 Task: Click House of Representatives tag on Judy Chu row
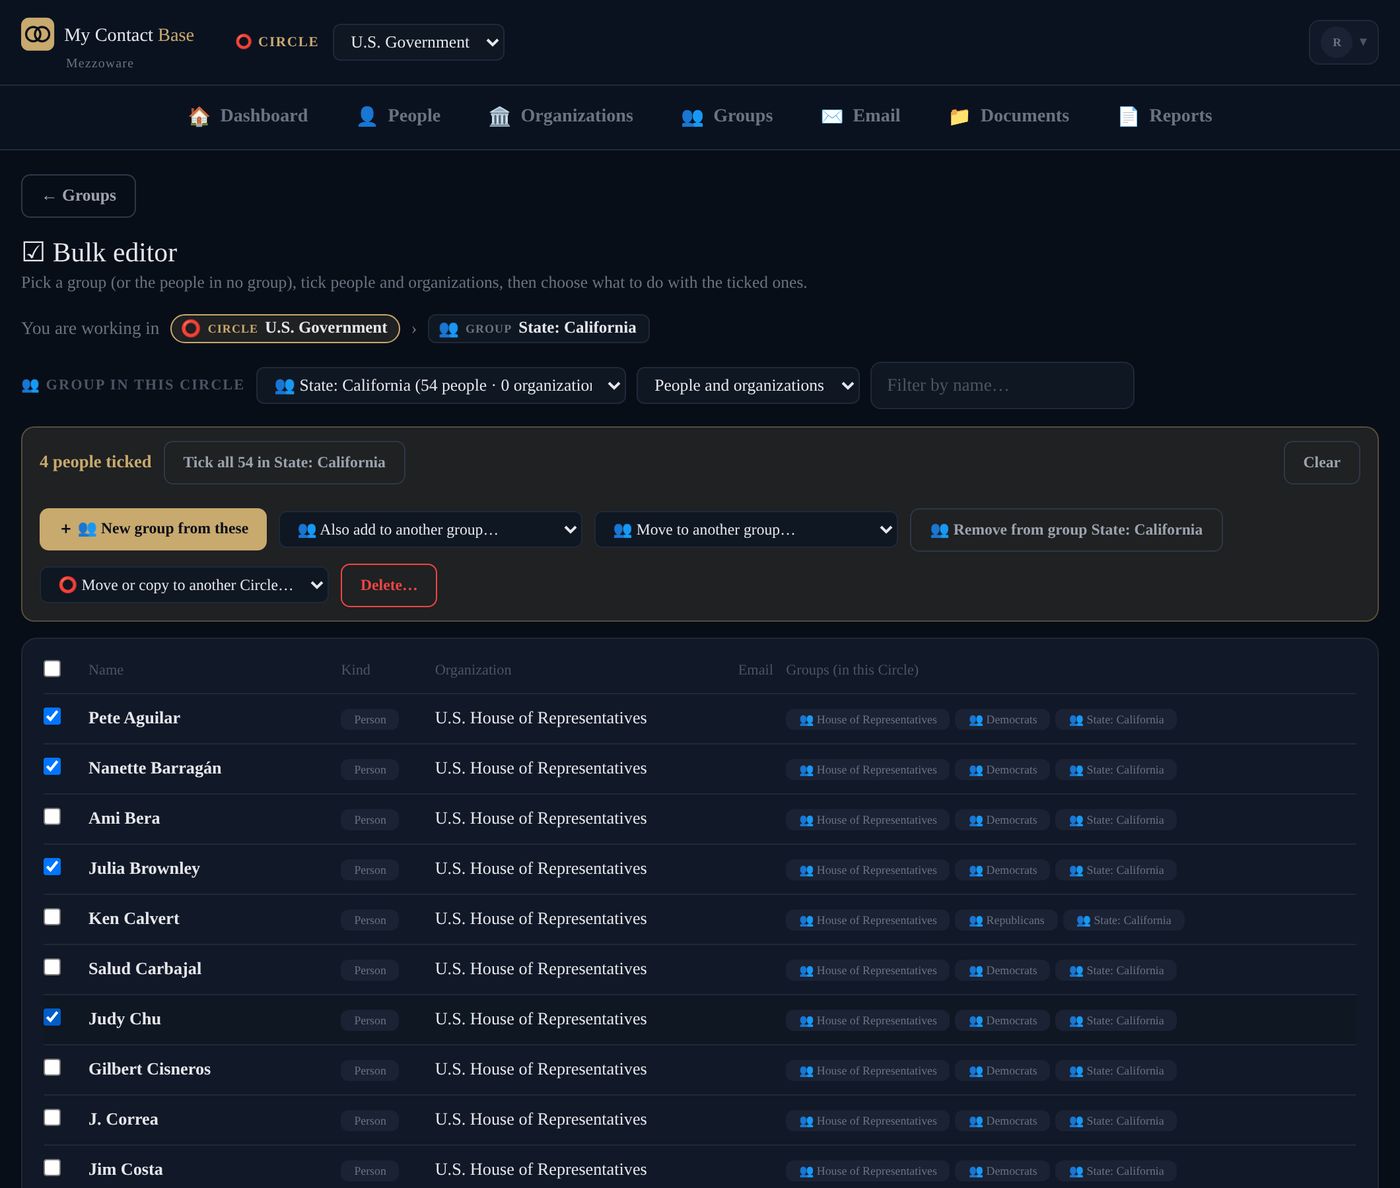tap(868, 1021)
